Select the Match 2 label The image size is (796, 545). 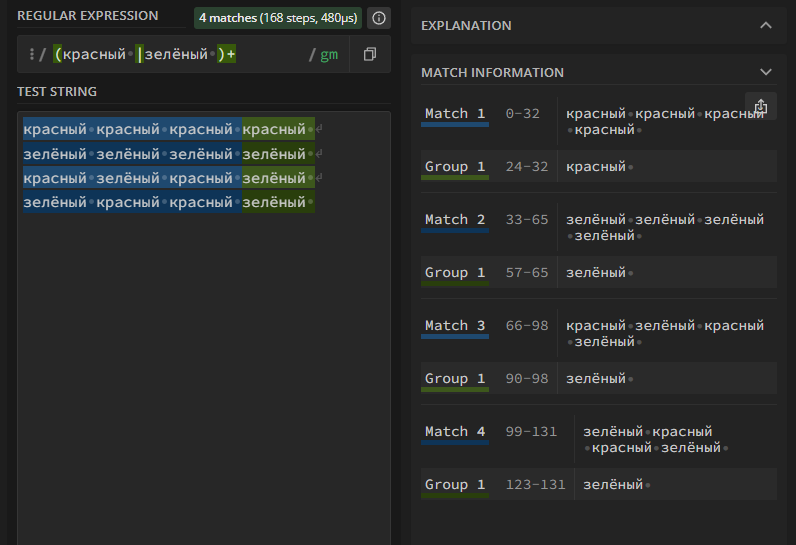click(x=454, y=220)
